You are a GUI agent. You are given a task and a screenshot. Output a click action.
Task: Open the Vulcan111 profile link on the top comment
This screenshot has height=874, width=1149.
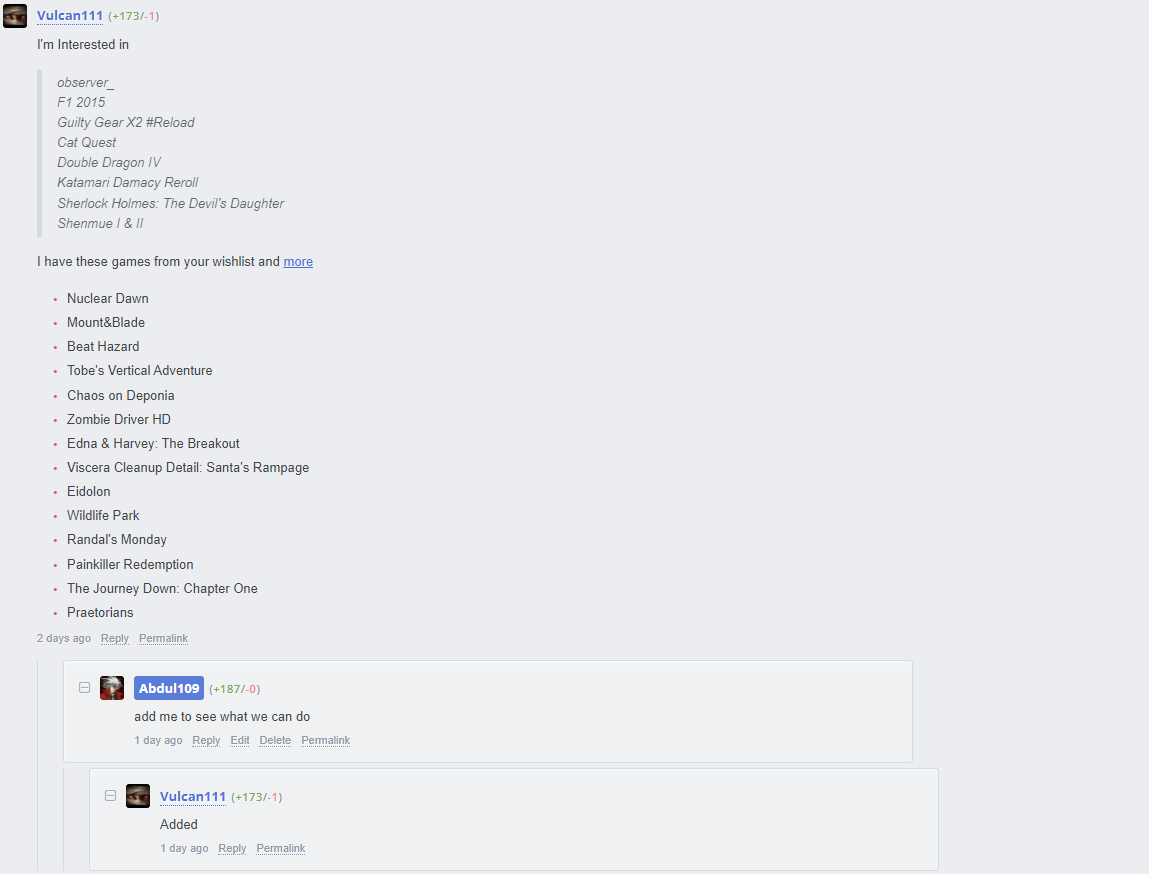coord(70,15)
